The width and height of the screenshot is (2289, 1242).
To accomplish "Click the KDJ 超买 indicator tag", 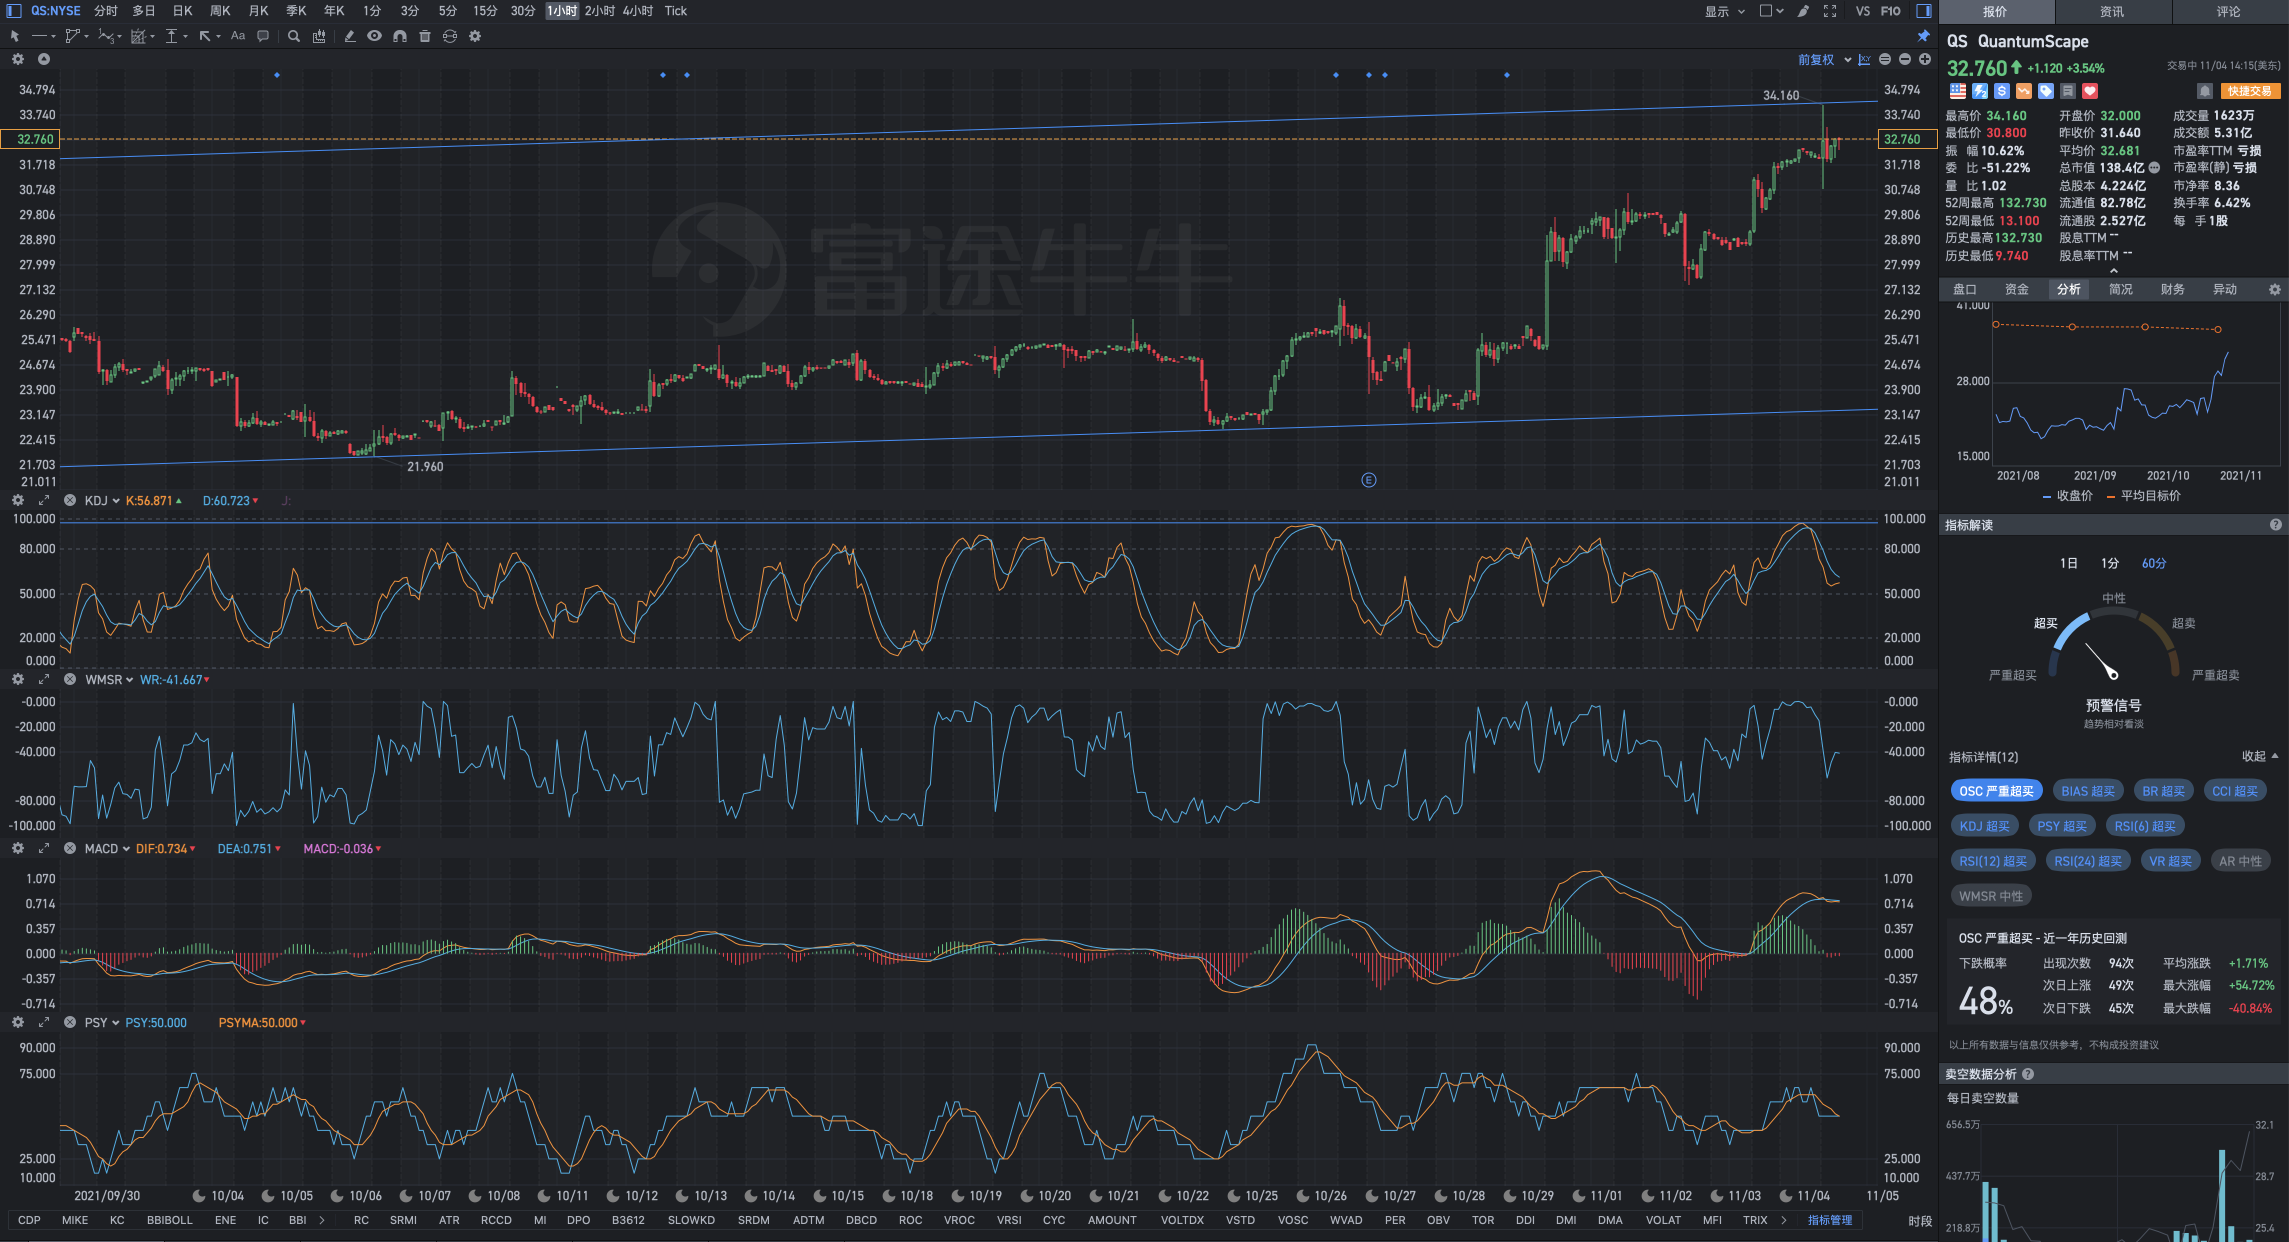I will pyautogui.click(x=1984, y=826).
